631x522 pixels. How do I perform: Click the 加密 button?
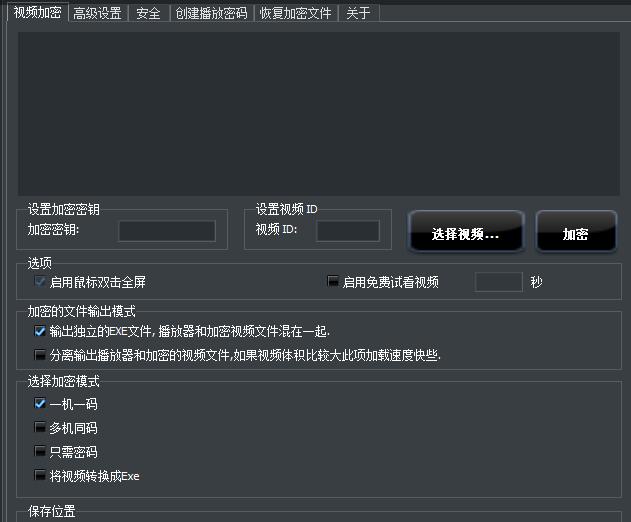point(576,232)
